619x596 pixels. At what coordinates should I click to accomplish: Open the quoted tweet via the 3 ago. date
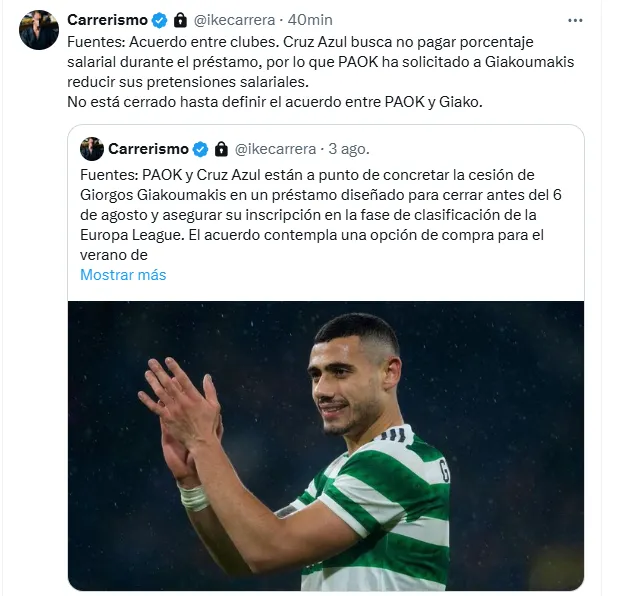point(348,149)
